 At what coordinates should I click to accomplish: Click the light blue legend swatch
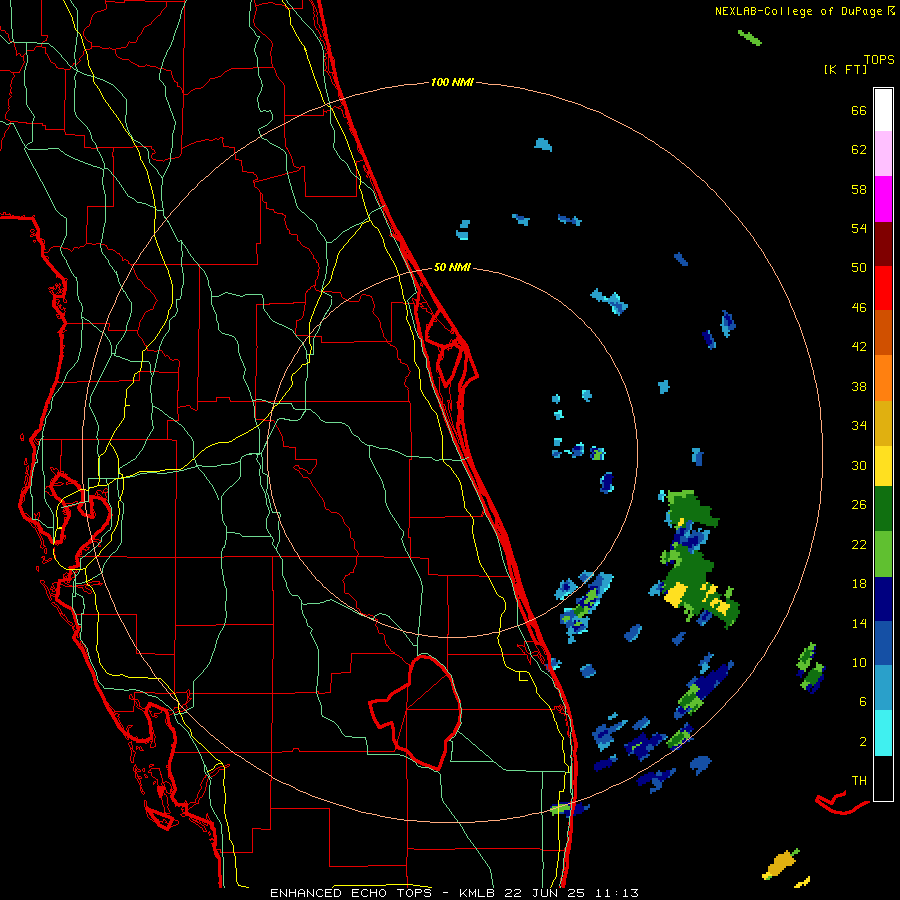click(x=883, y=688)
